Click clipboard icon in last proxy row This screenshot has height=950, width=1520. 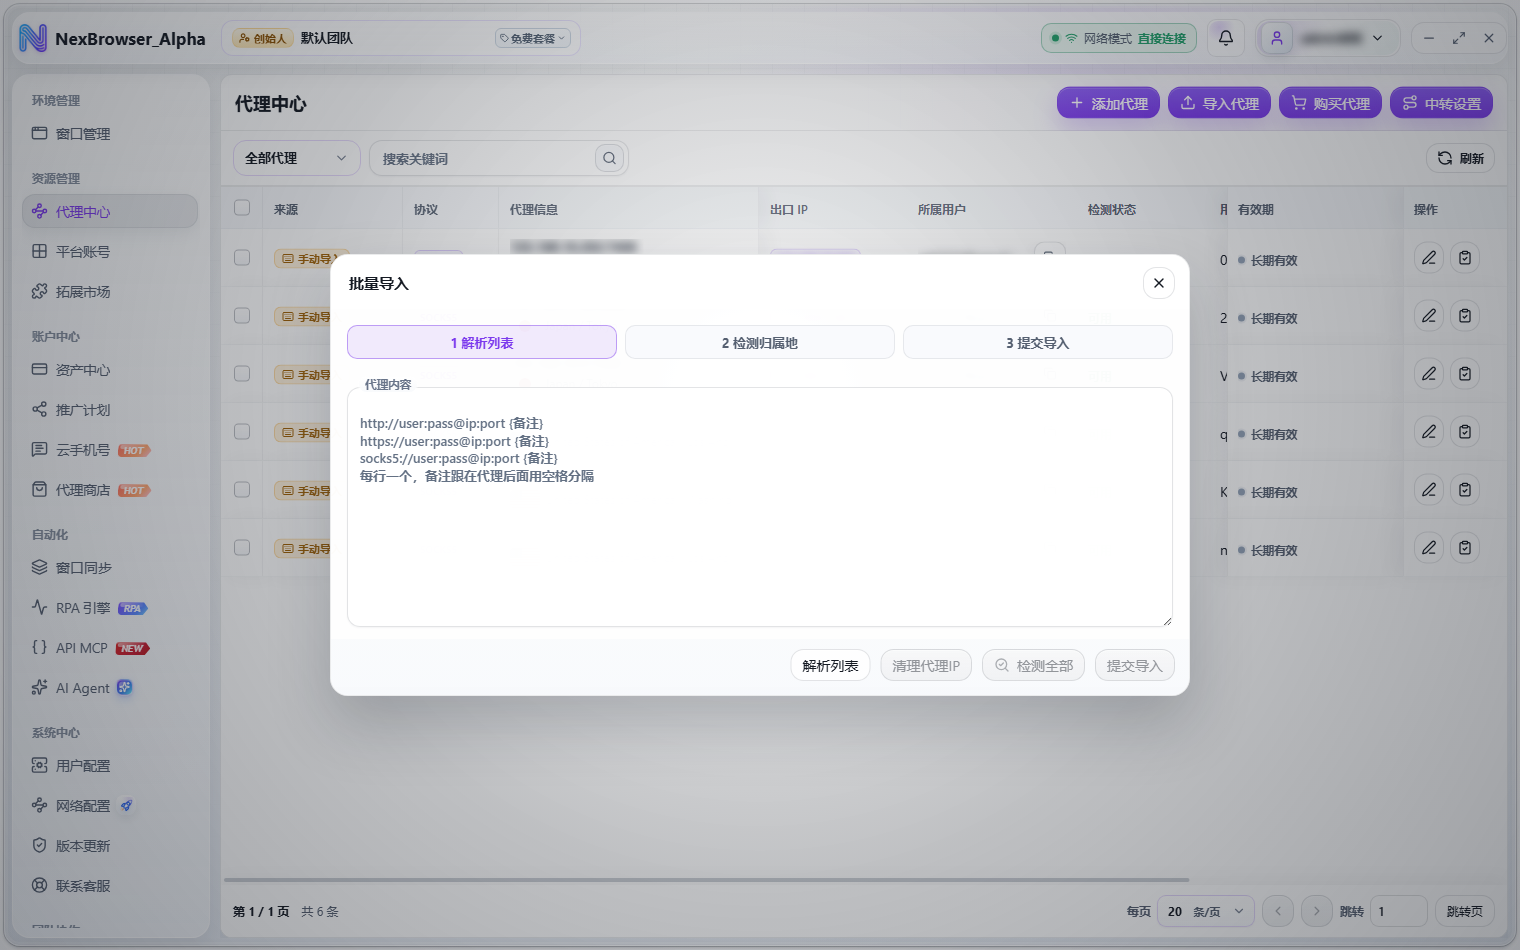pyautogui.click(x=1465, y=548)
